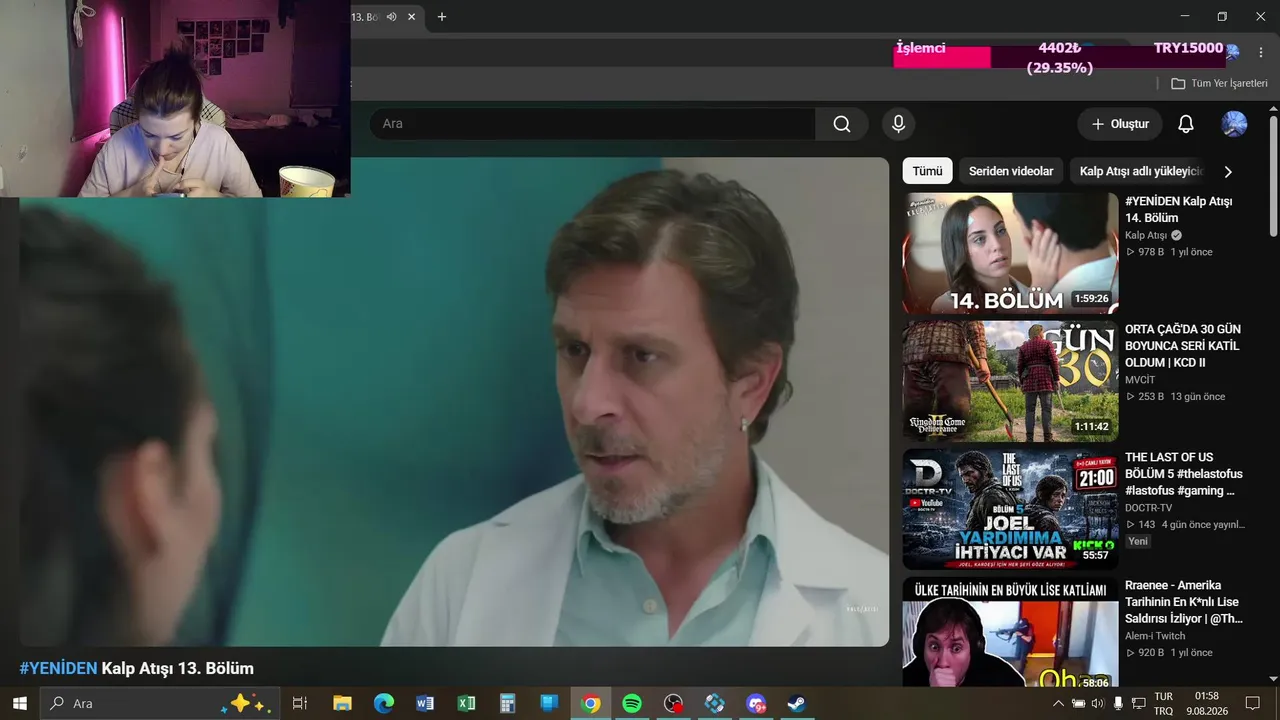Open Discord from the taskbar
Screen dimensions: 1280x720
click(x=756, y=703)
